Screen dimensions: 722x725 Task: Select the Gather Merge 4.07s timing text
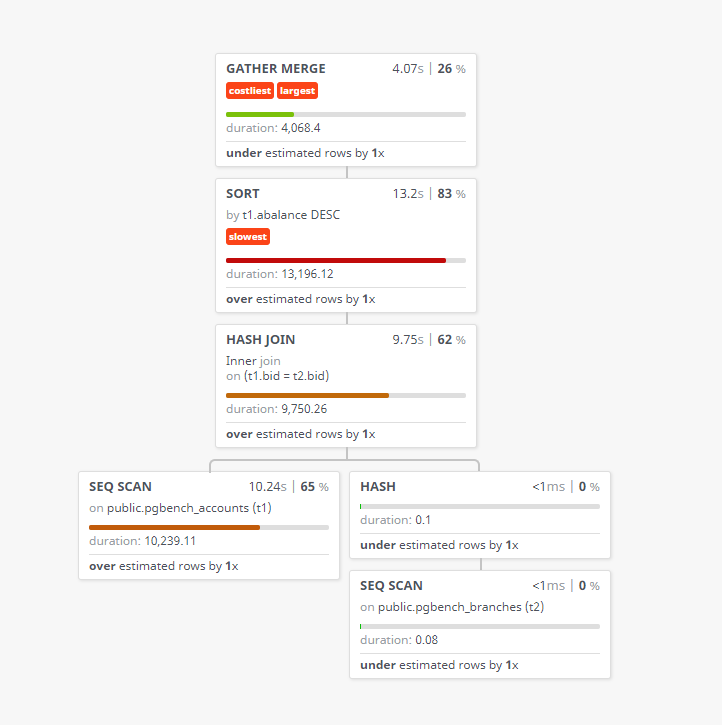click(409, 69)
